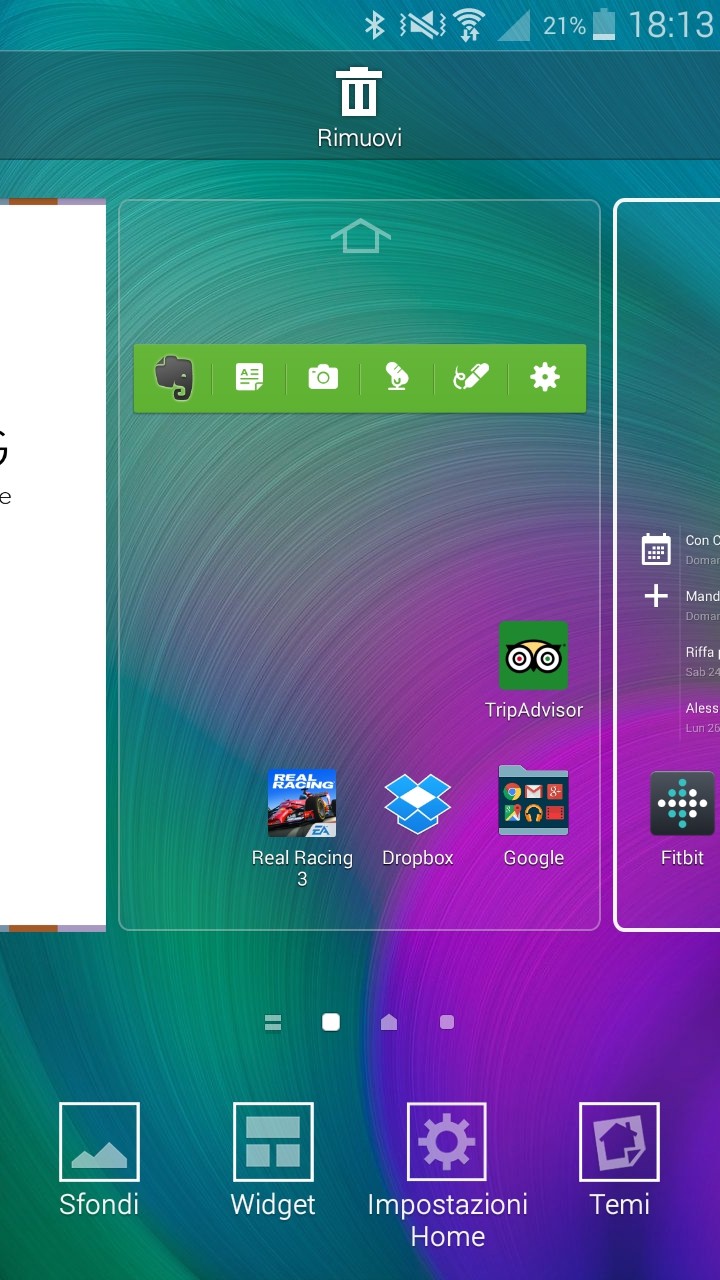The image size is (720, 1280).
Task: Open the TripAdvisor app
Action: 533,657
